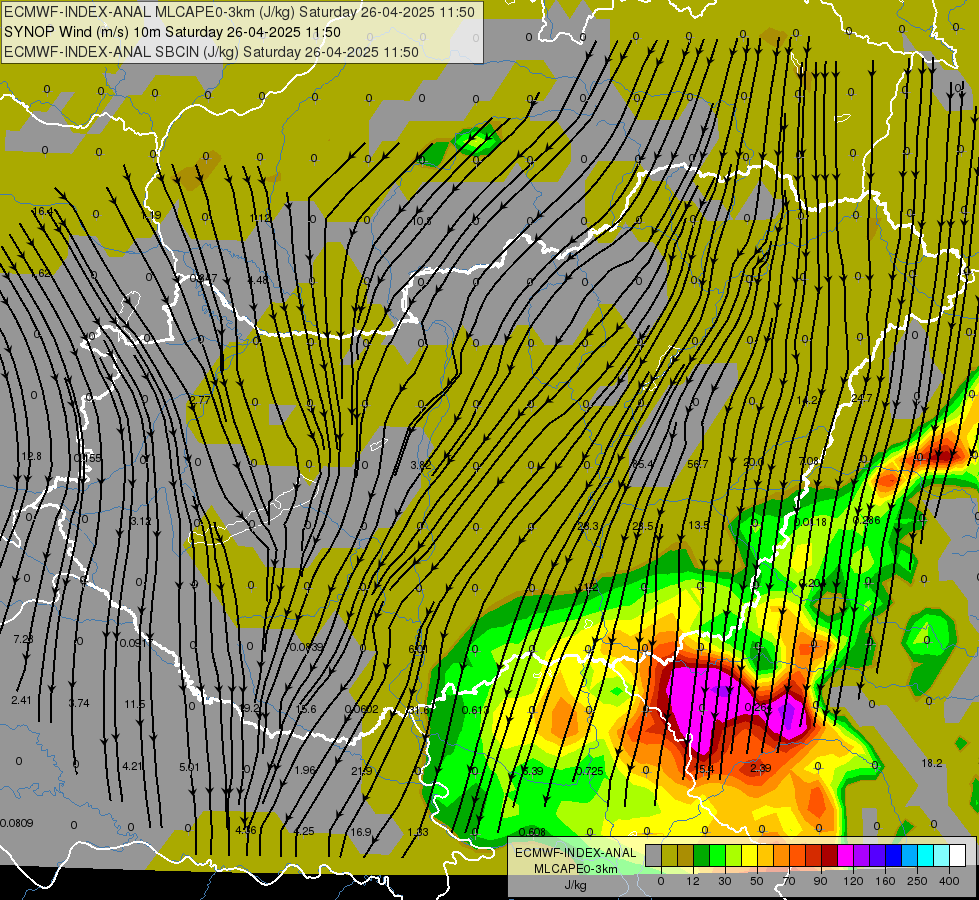Click the 31.6 value on the map
The image size is (979, 900).
[418, 710]
